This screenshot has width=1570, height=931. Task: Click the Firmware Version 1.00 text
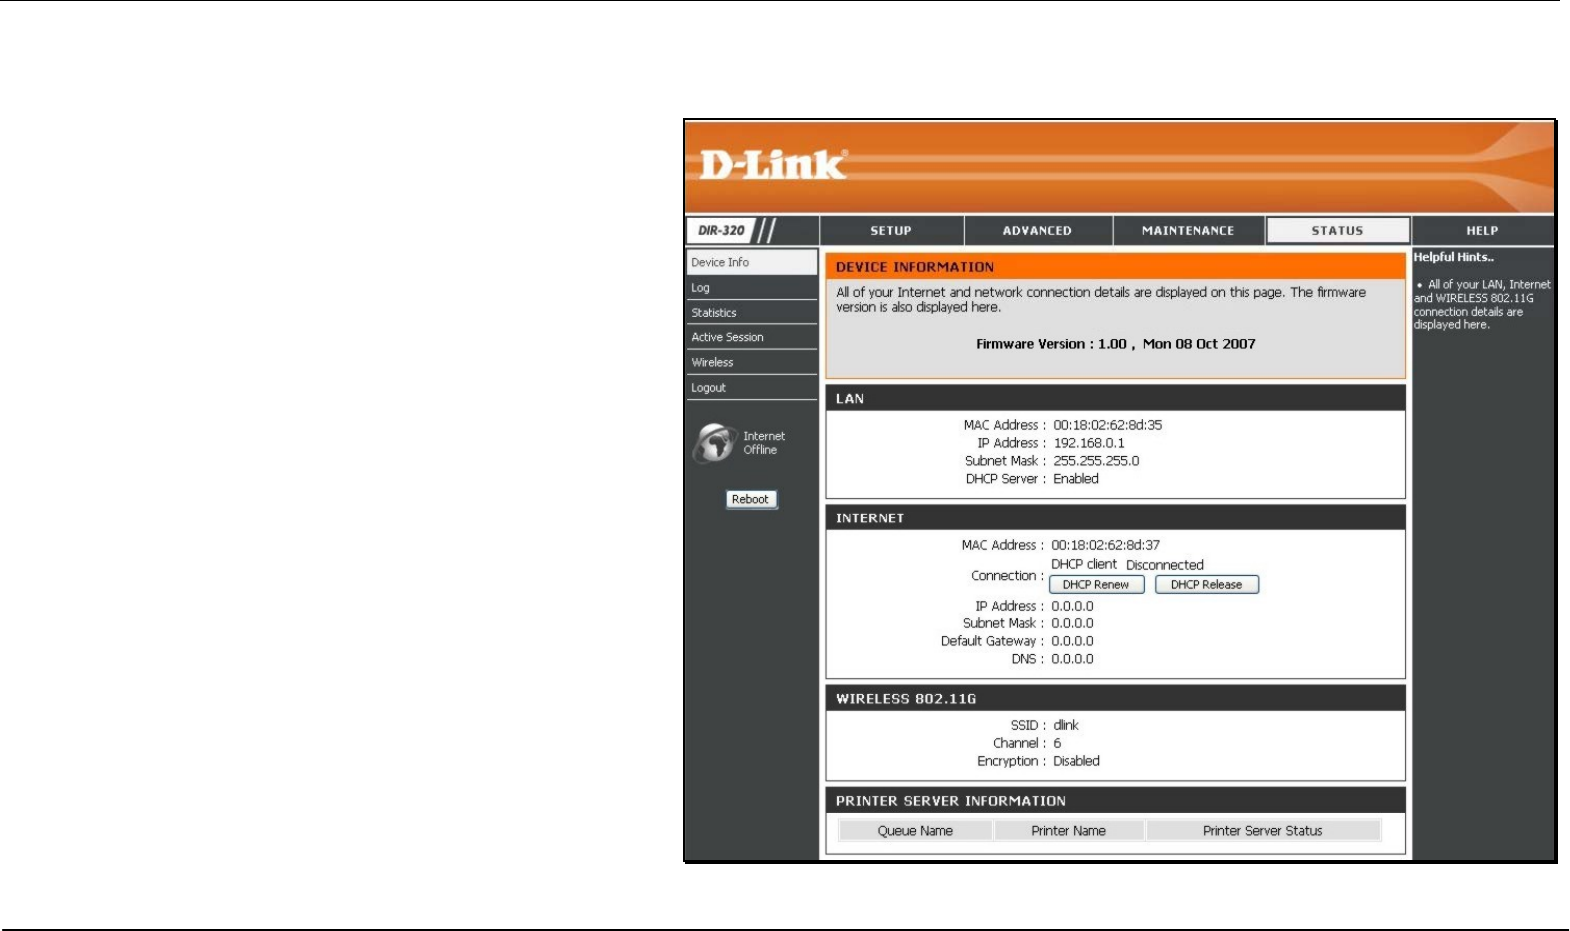coord(1116,344)
